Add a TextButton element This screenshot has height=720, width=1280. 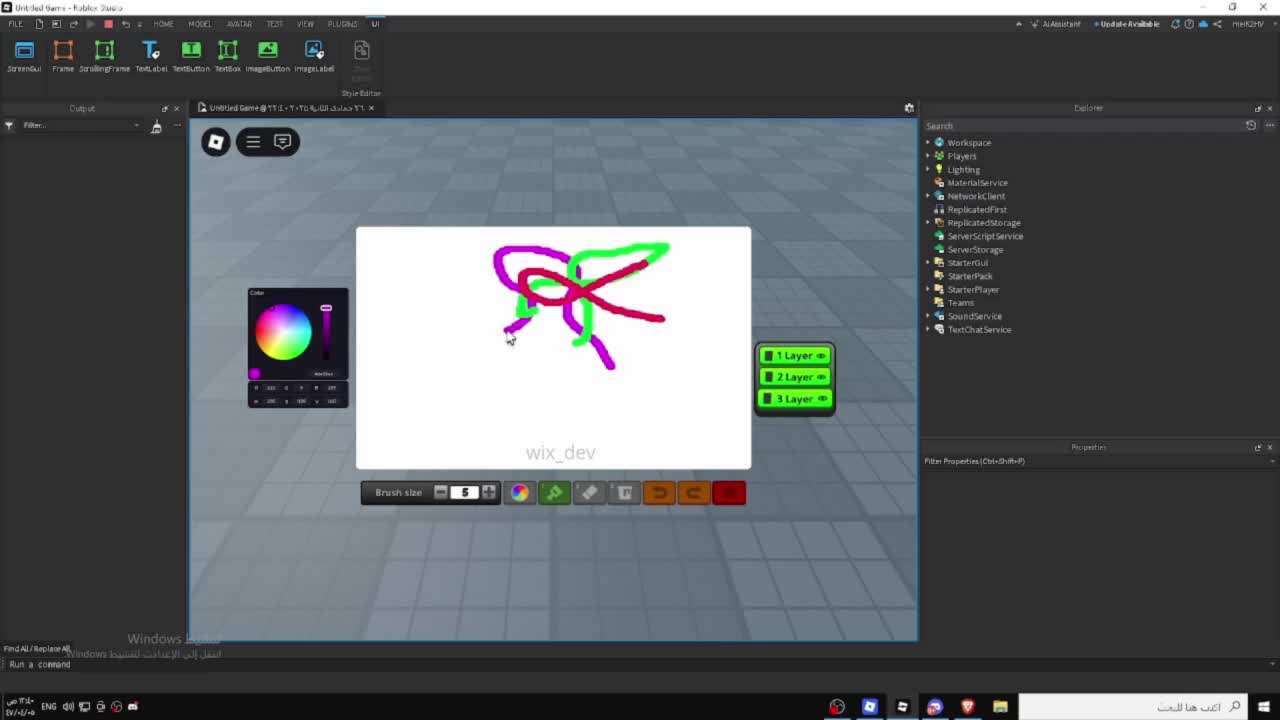click(x=190, y=51)
